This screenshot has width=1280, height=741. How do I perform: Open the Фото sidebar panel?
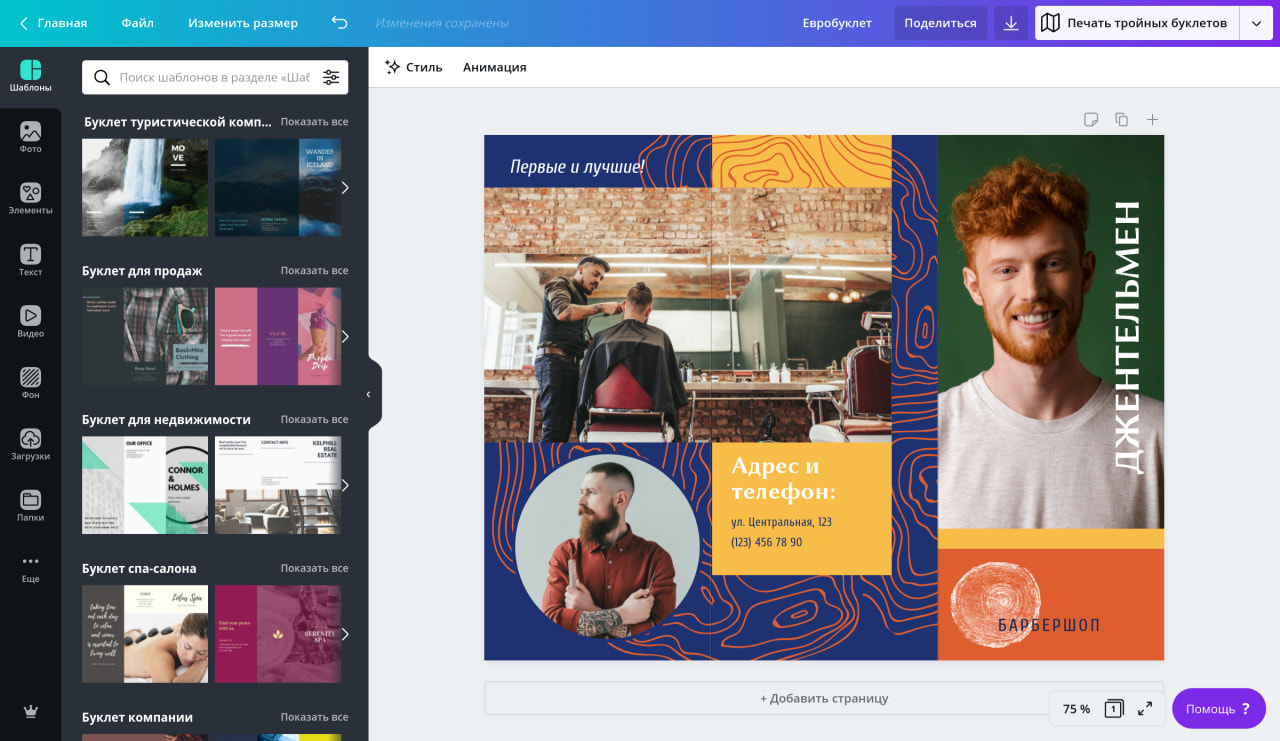(x=30, y=138)
